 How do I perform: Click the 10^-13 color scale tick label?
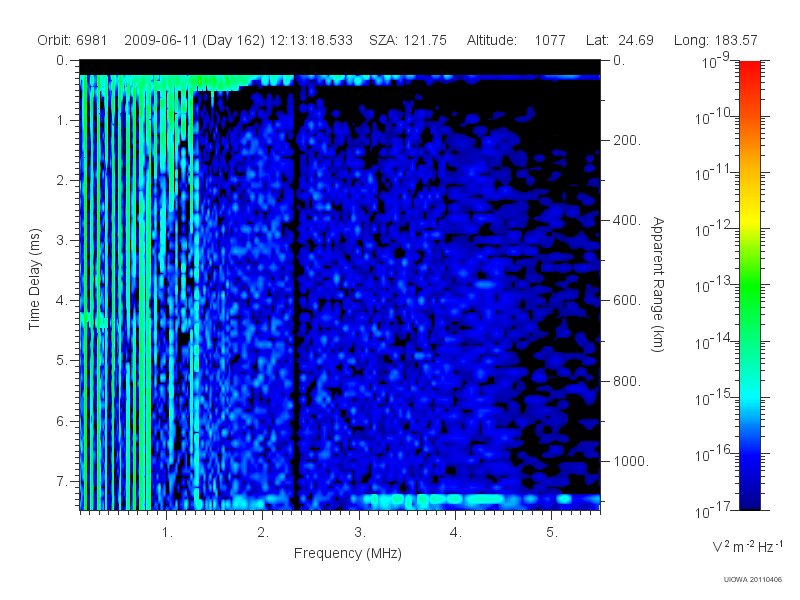click(714, 285)
